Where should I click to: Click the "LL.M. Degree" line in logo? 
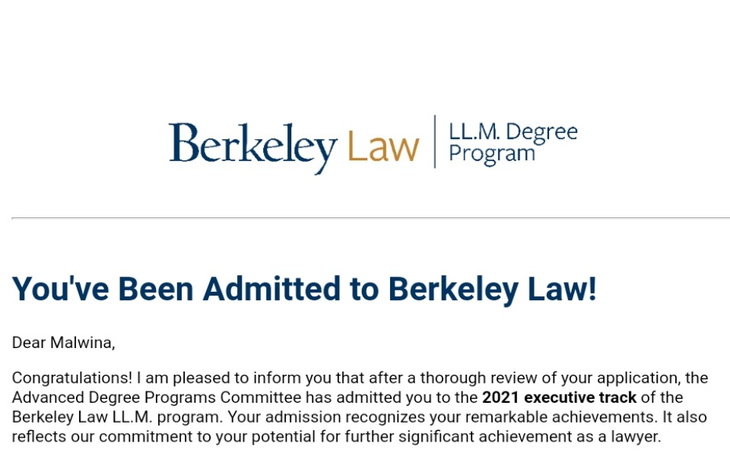click(x=512, y=132)
